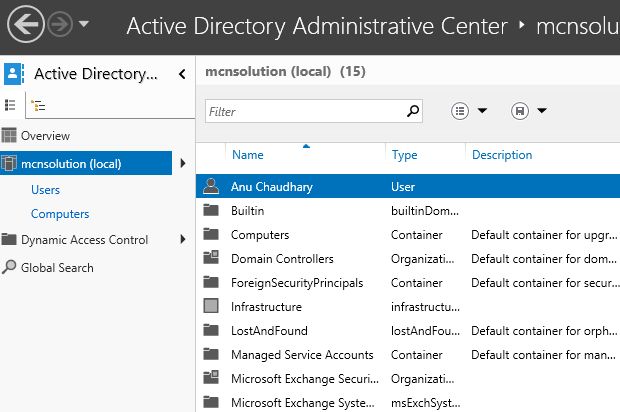This screenshot has height=412, width=620.
Task: Open the Overview node
Action: 45,136
